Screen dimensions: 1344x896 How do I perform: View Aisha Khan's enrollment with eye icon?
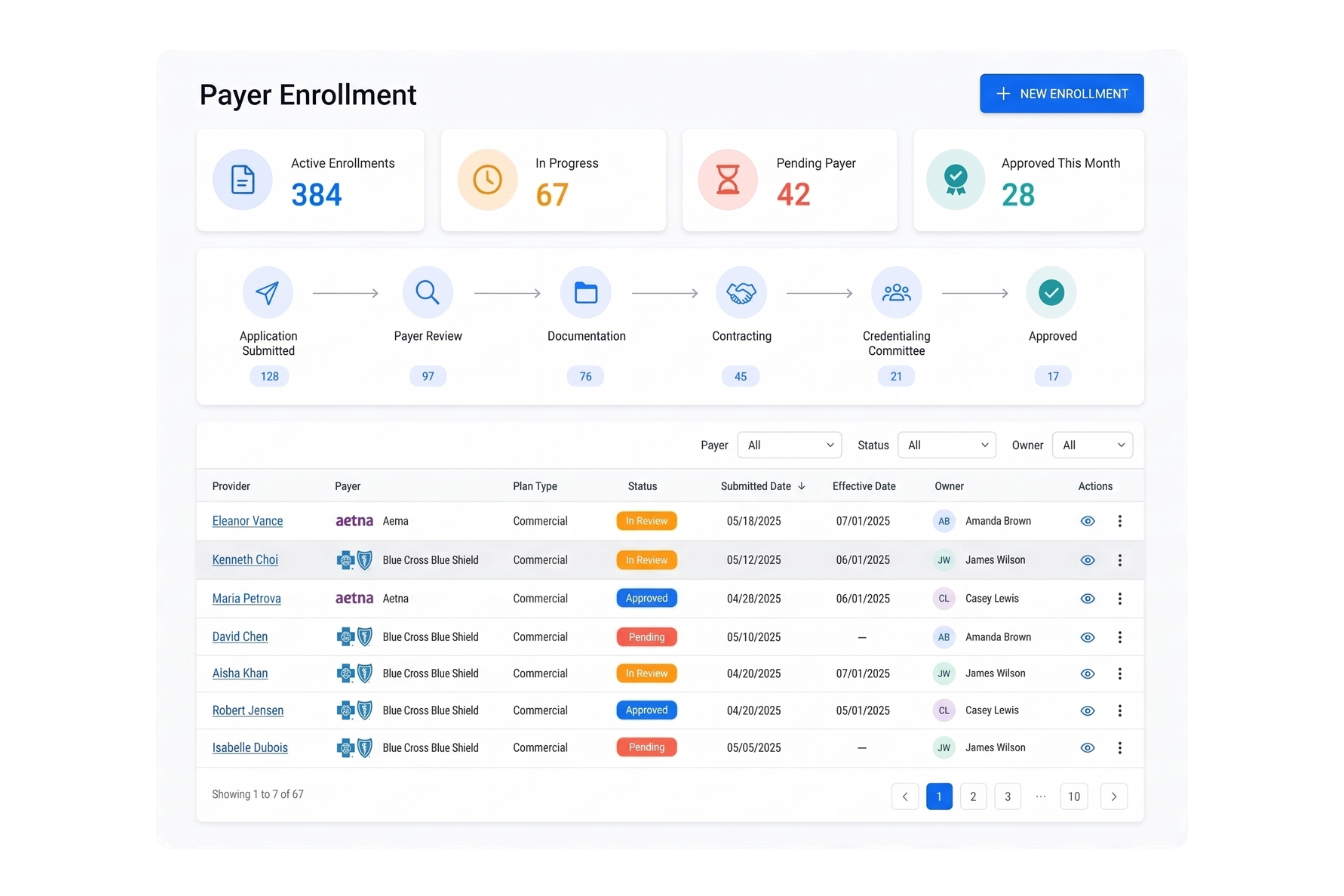(1088, 674)
